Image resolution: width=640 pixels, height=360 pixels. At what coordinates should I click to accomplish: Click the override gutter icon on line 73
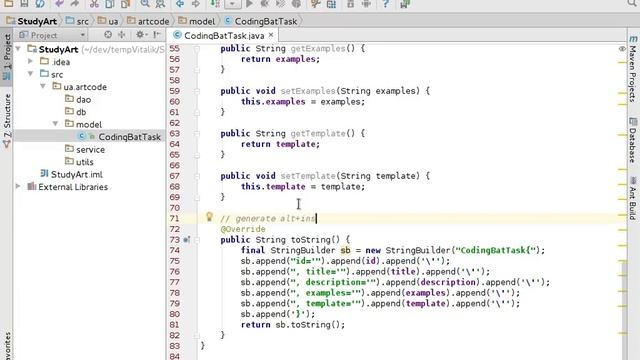[x=187, y=240]
